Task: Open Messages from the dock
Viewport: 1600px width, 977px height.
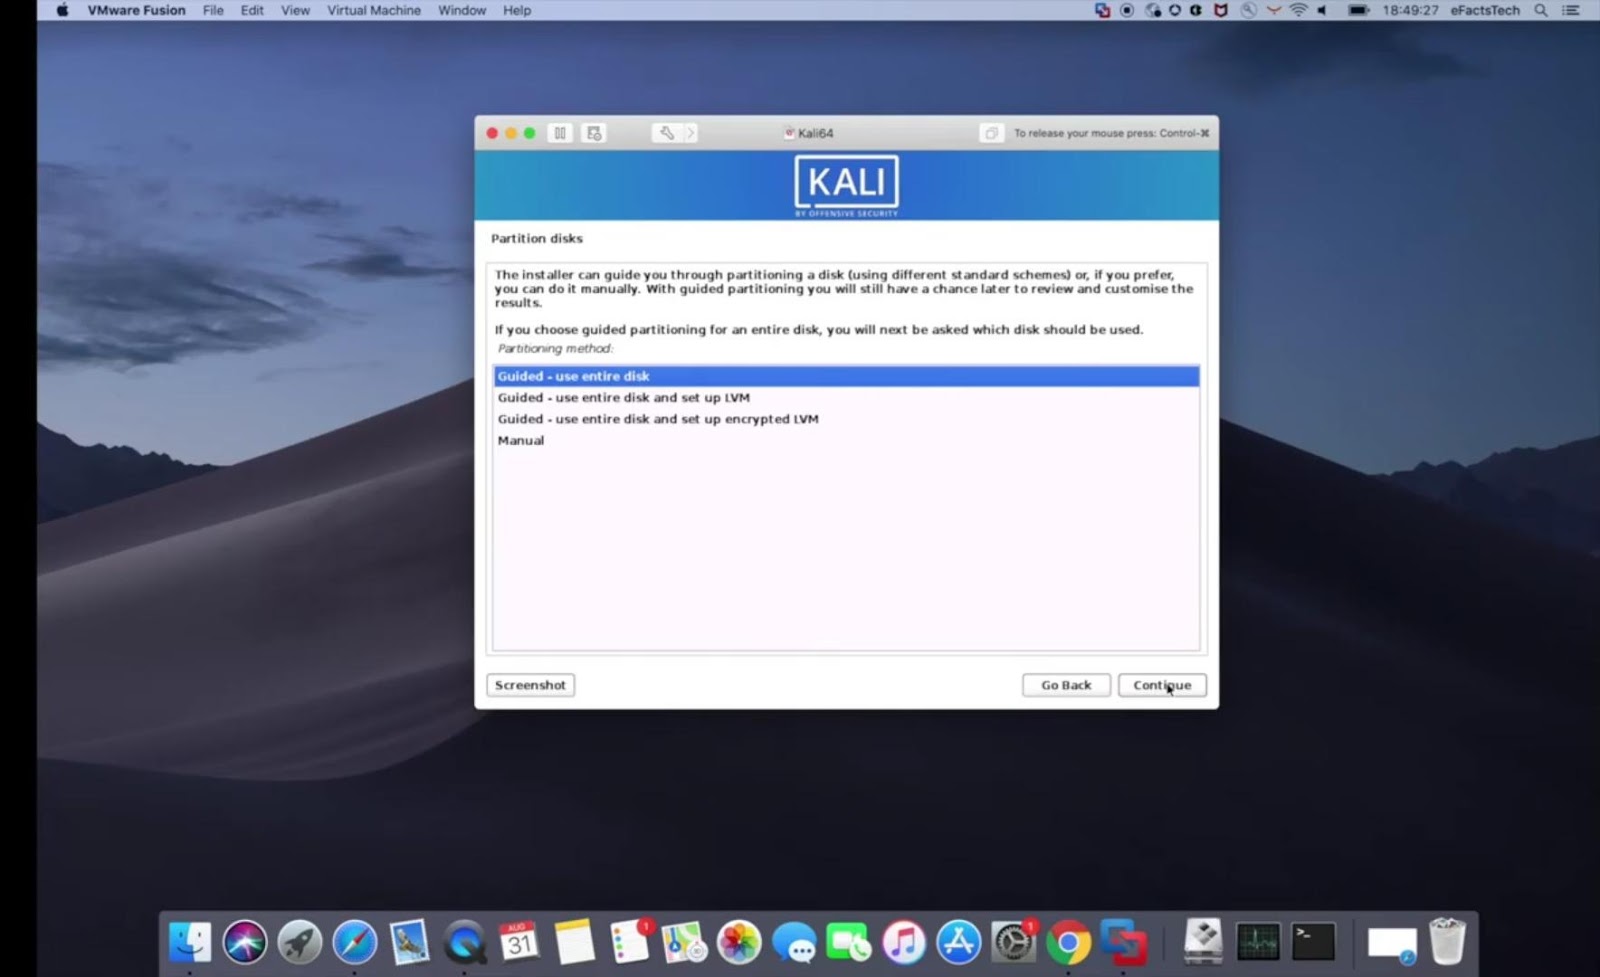Action: point(795,942)
